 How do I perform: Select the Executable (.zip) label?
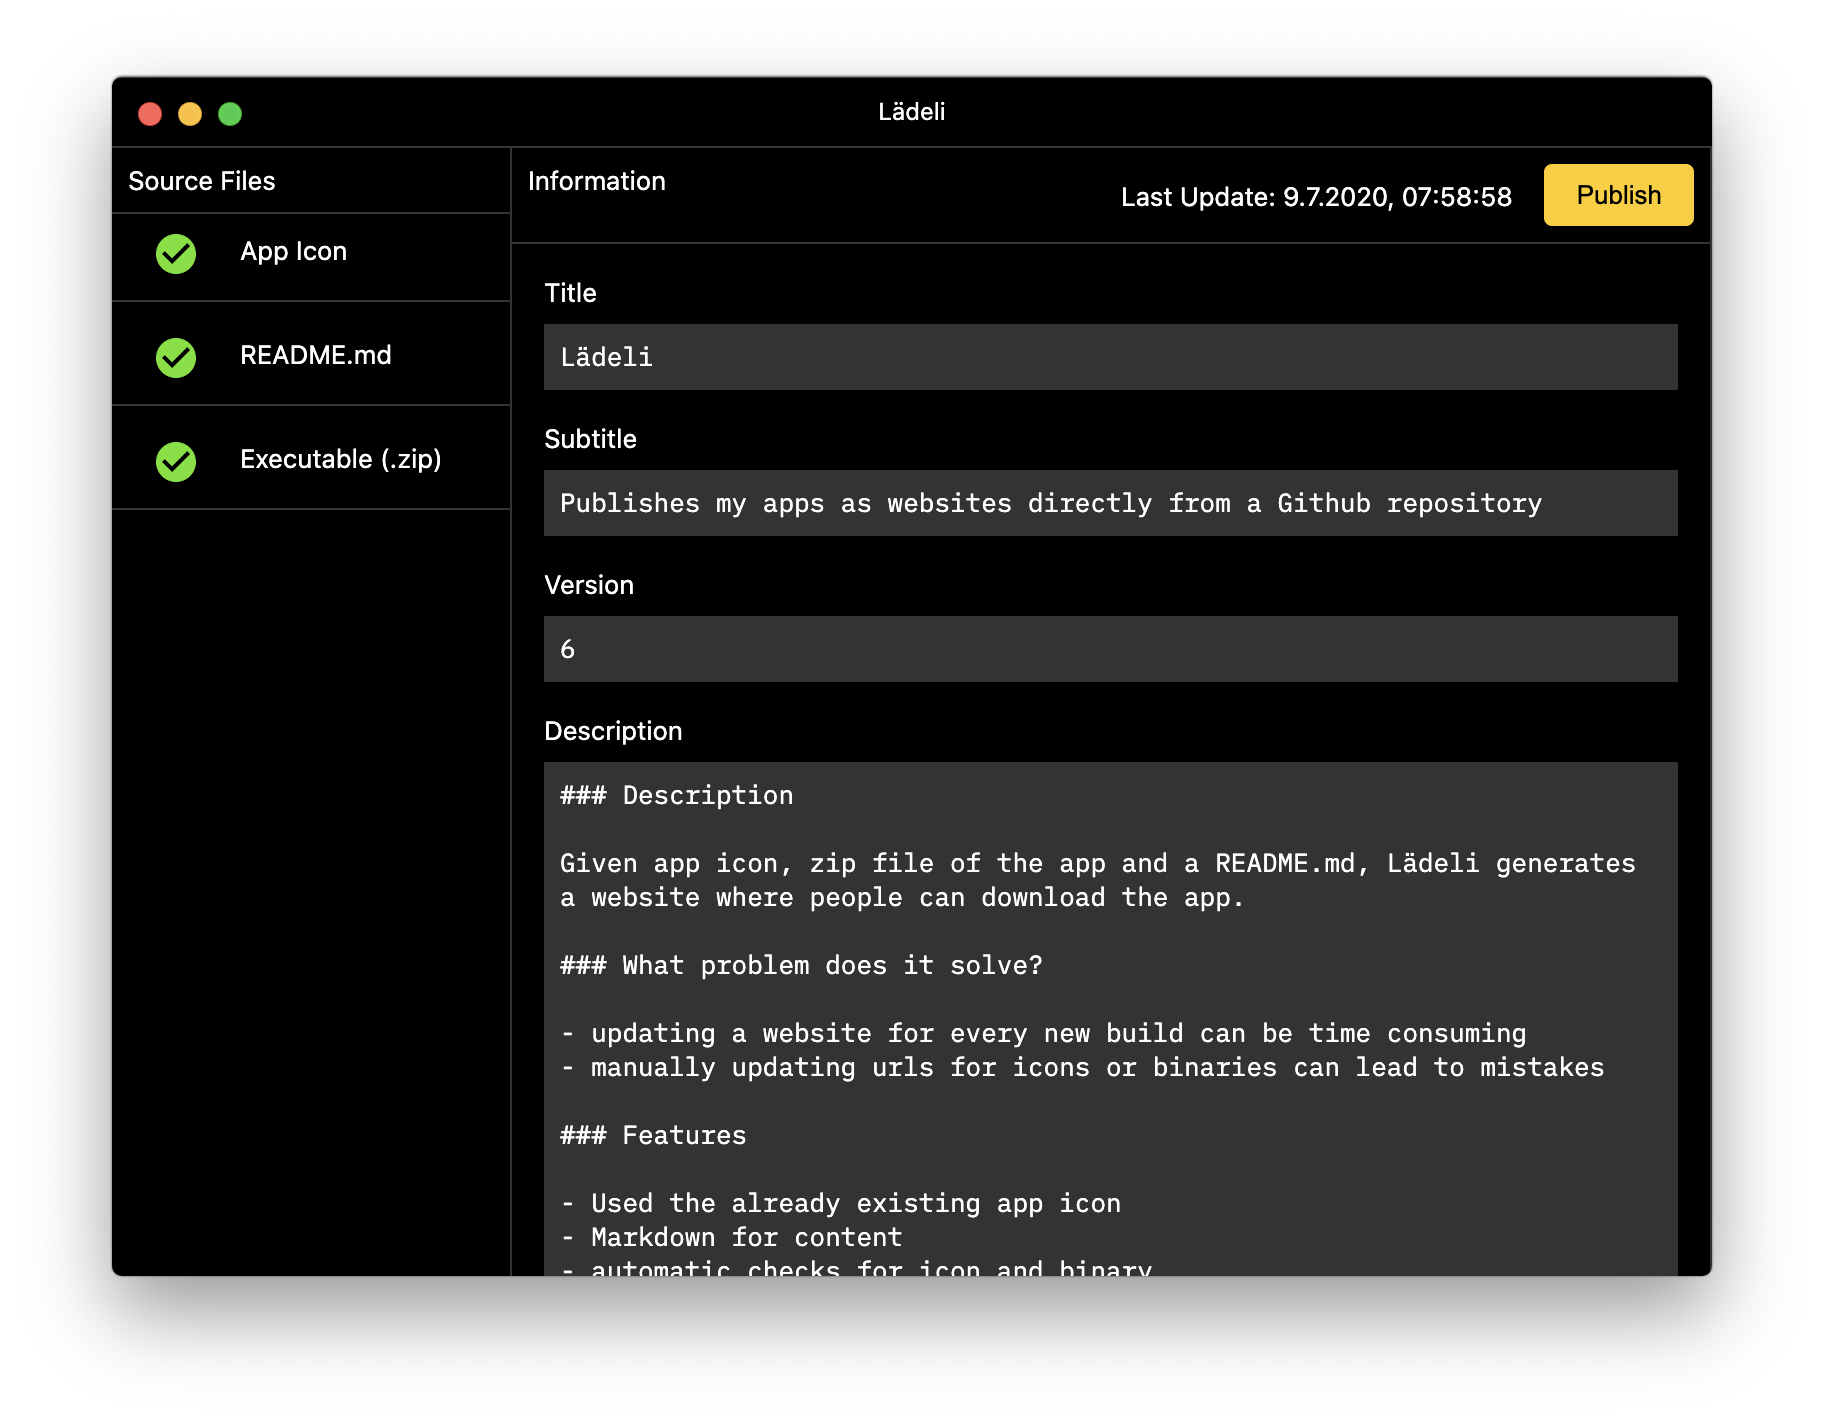point(340,460)
